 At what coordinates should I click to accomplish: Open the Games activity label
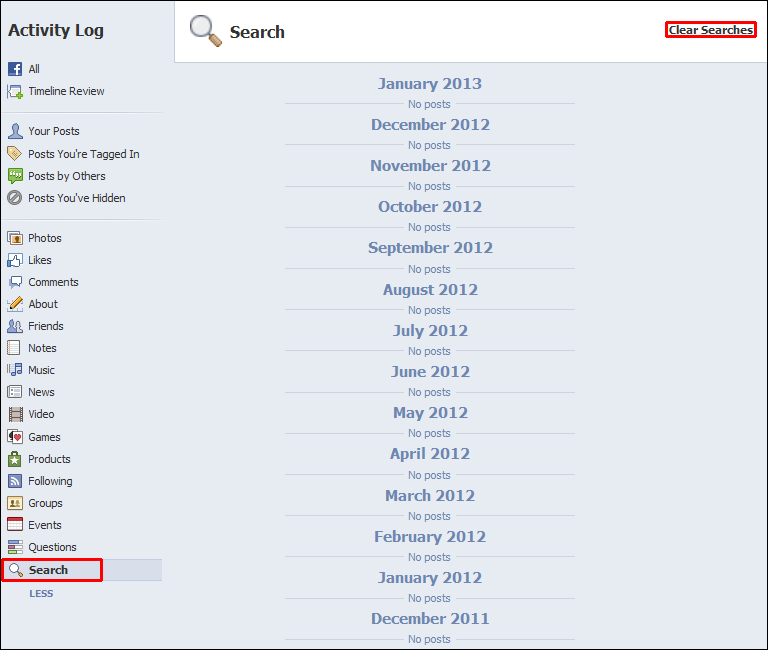[45, 437]
